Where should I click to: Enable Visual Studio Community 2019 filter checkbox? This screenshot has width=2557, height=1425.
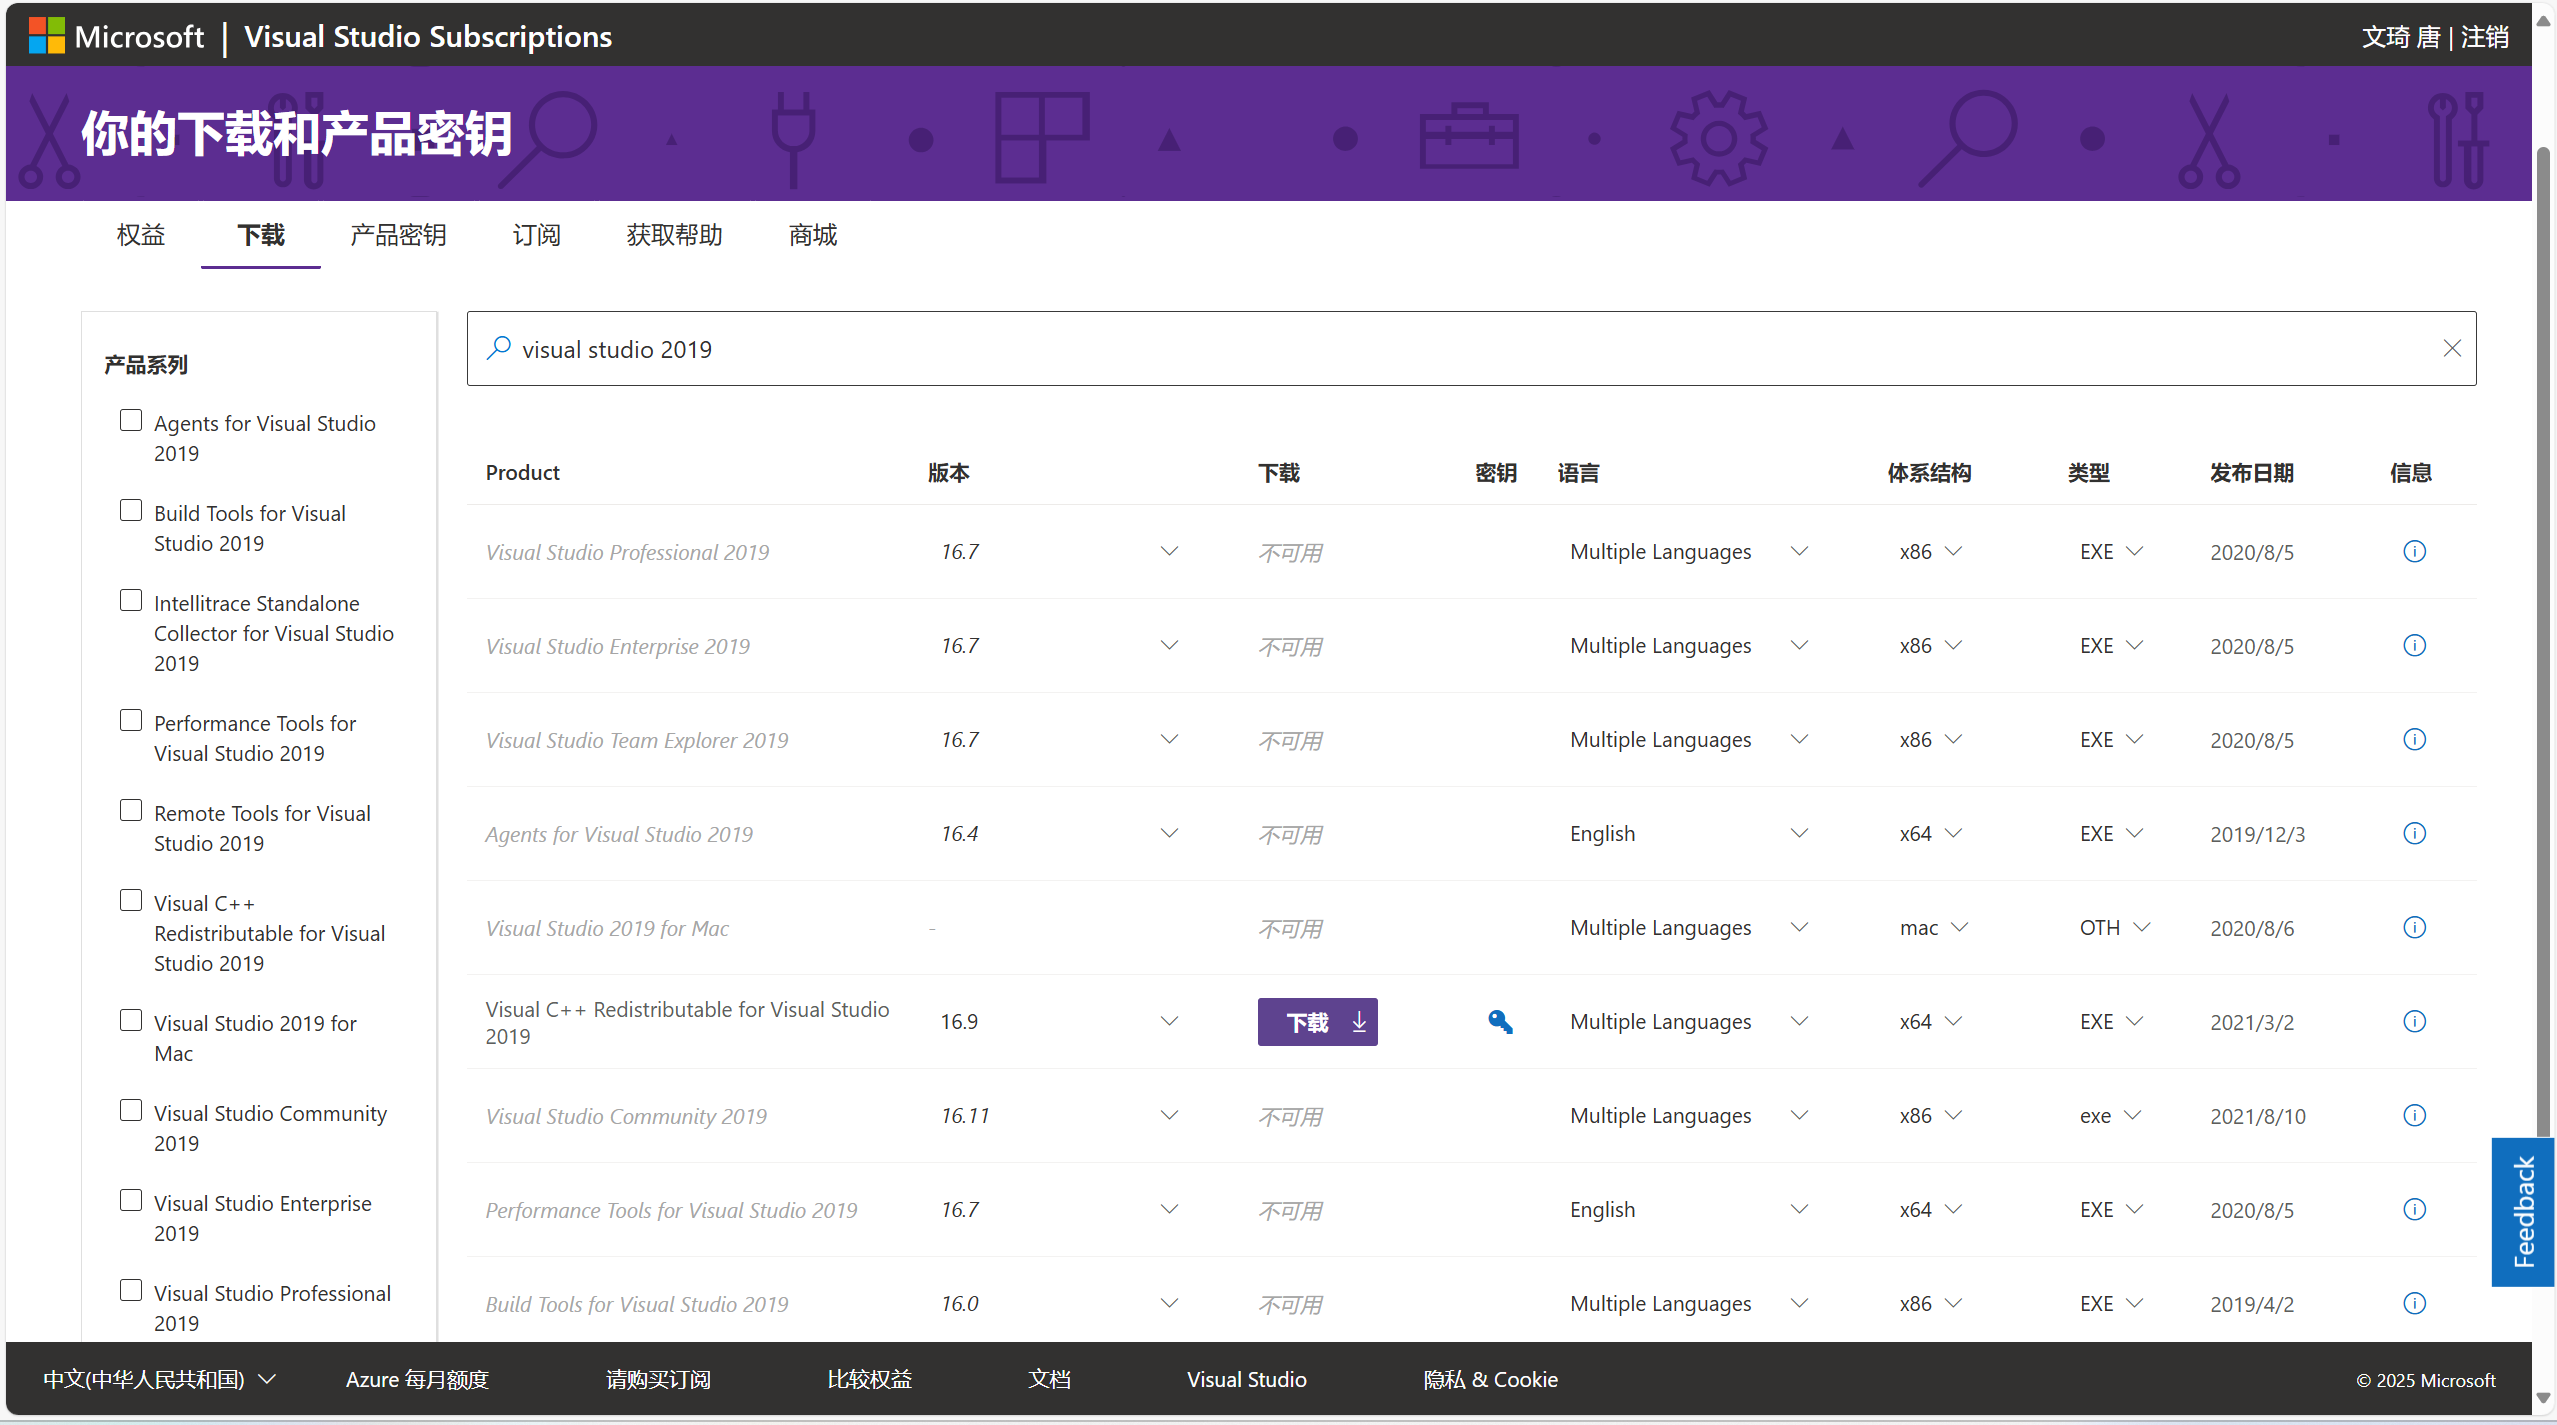click(x=131, y=1110)
